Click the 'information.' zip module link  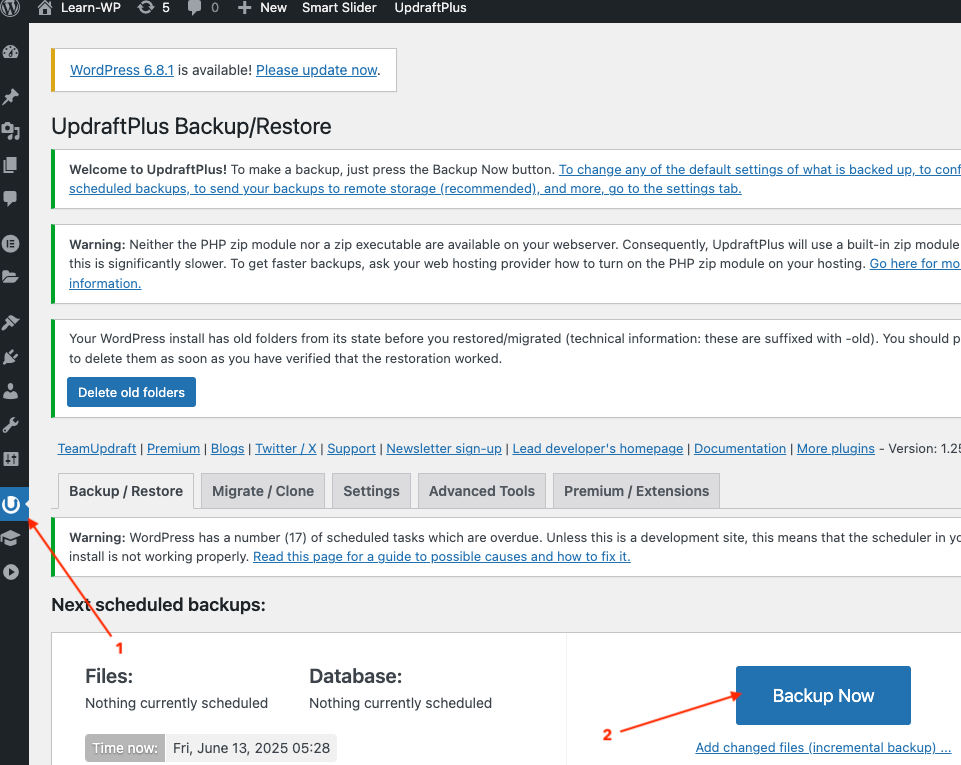click(x=105, y=284)
